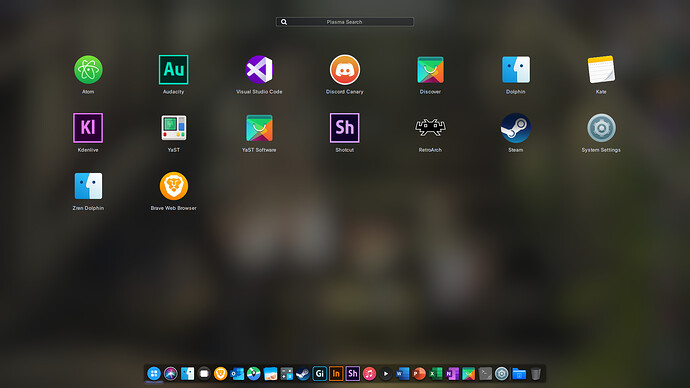This screenshot has height=388, width=690.
Task: Launch Visual Studio Code
Action: coord(259,70)
